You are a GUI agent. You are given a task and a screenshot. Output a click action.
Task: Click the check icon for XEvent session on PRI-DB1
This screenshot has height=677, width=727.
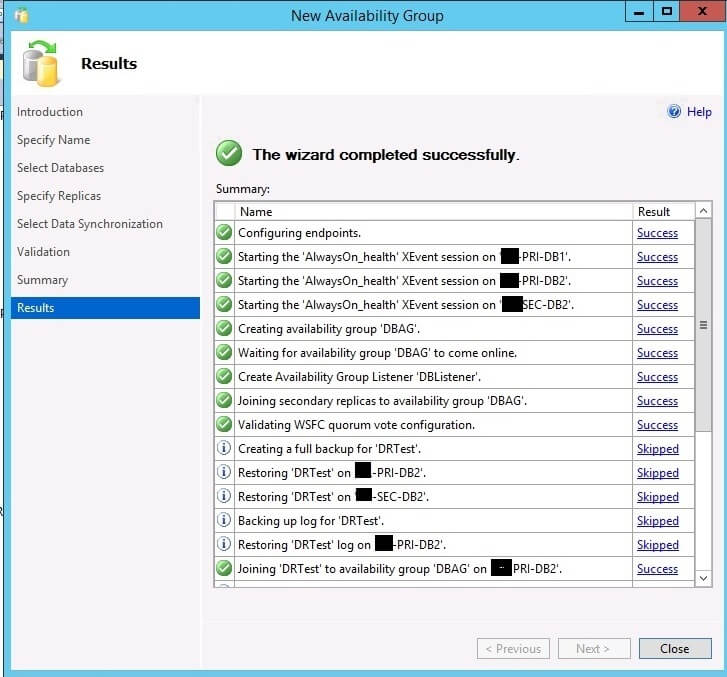click(224, 256)
